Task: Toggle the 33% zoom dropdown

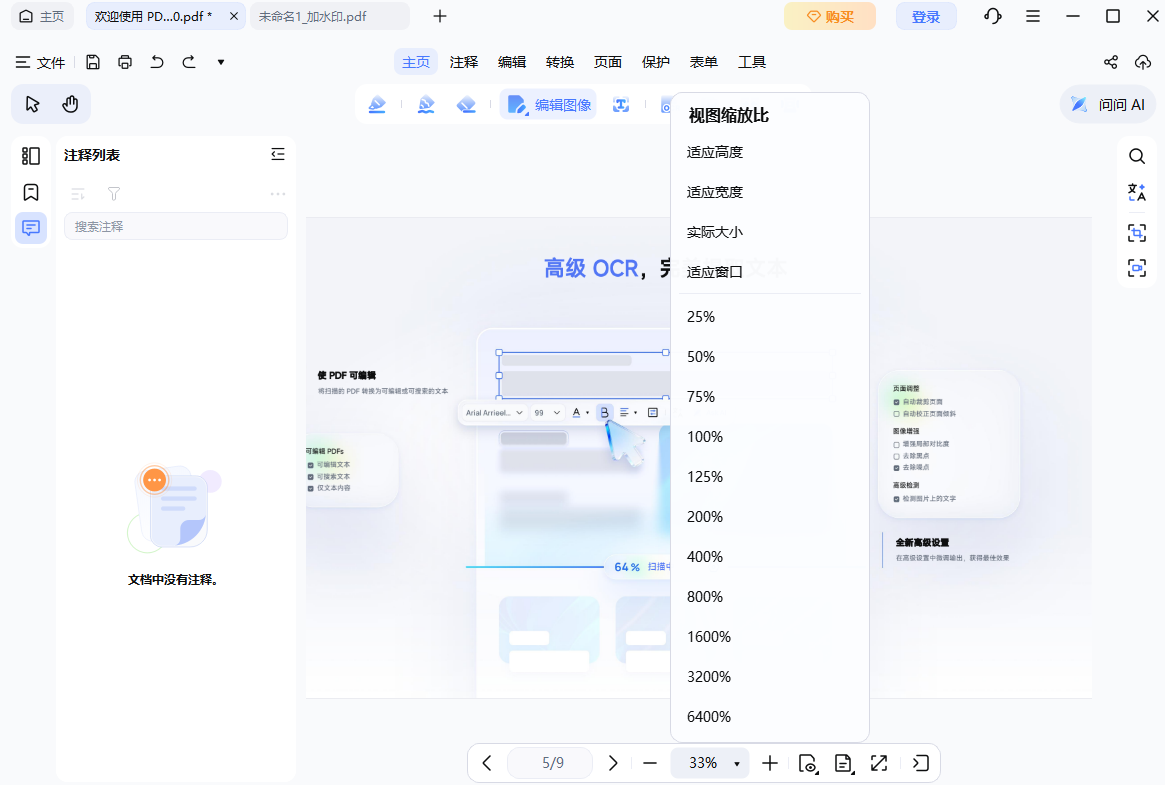Action: pyautogui.click(x=710, y=763)
